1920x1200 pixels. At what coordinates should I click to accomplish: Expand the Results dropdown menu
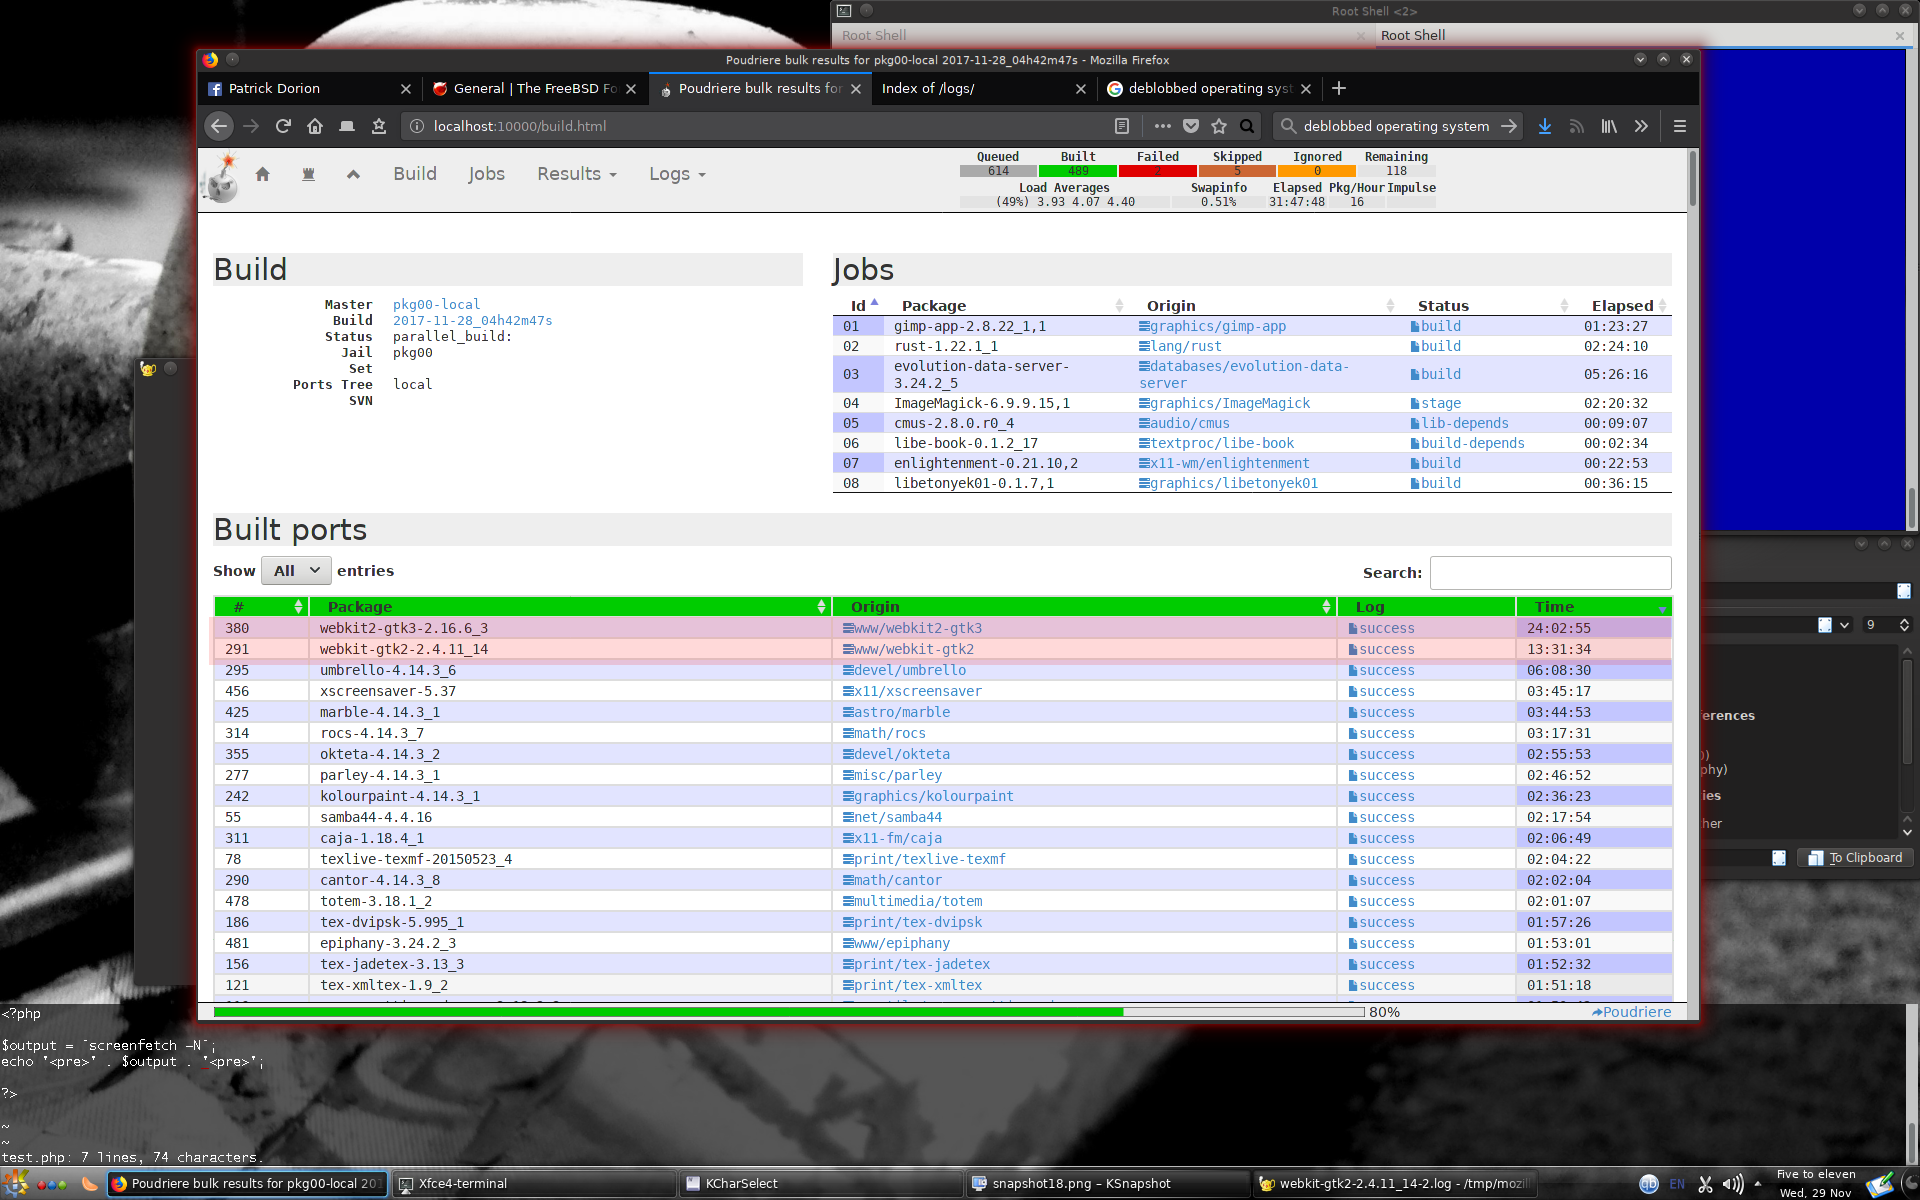tap(577, 174)
